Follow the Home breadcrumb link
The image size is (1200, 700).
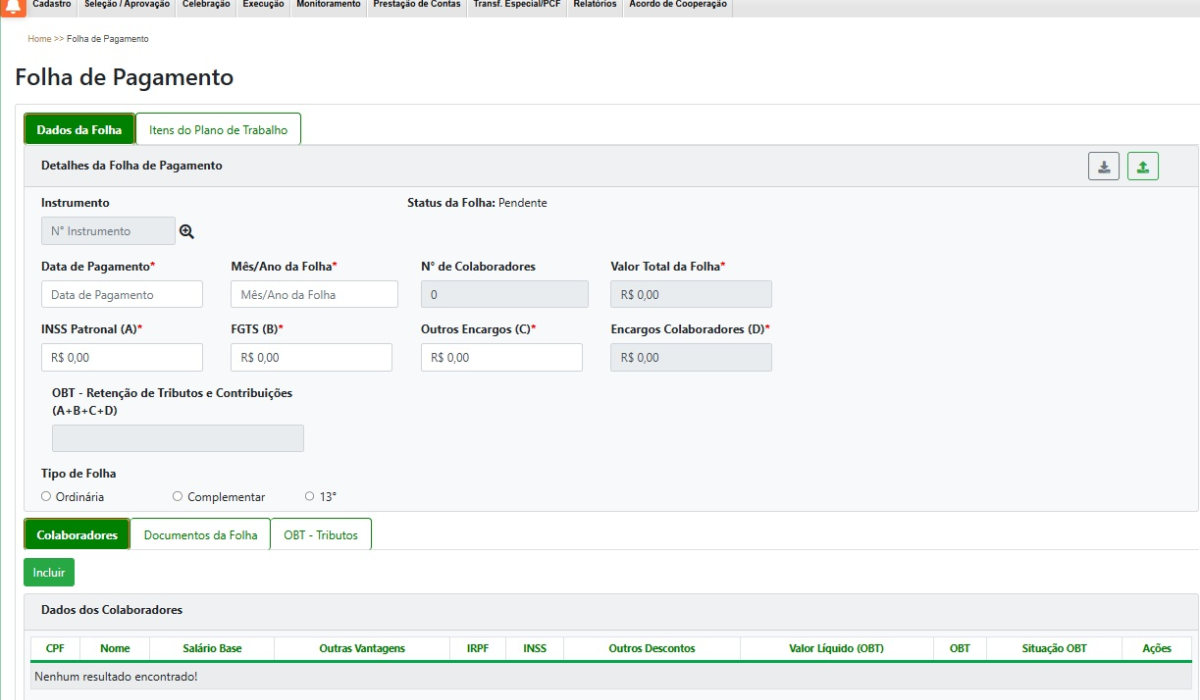(39, 39)
